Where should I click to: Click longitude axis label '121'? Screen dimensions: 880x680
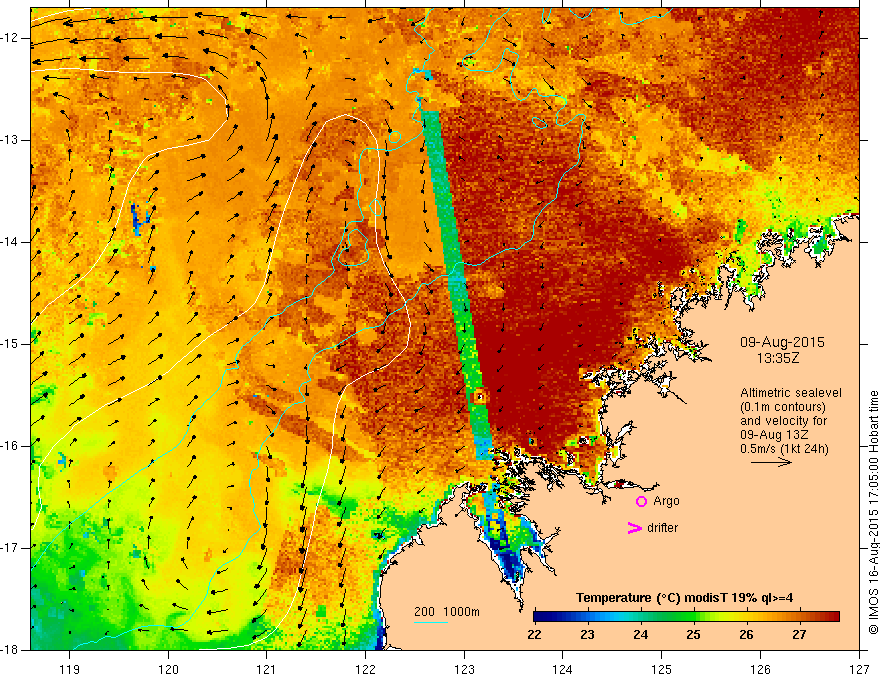pos(267,669)
